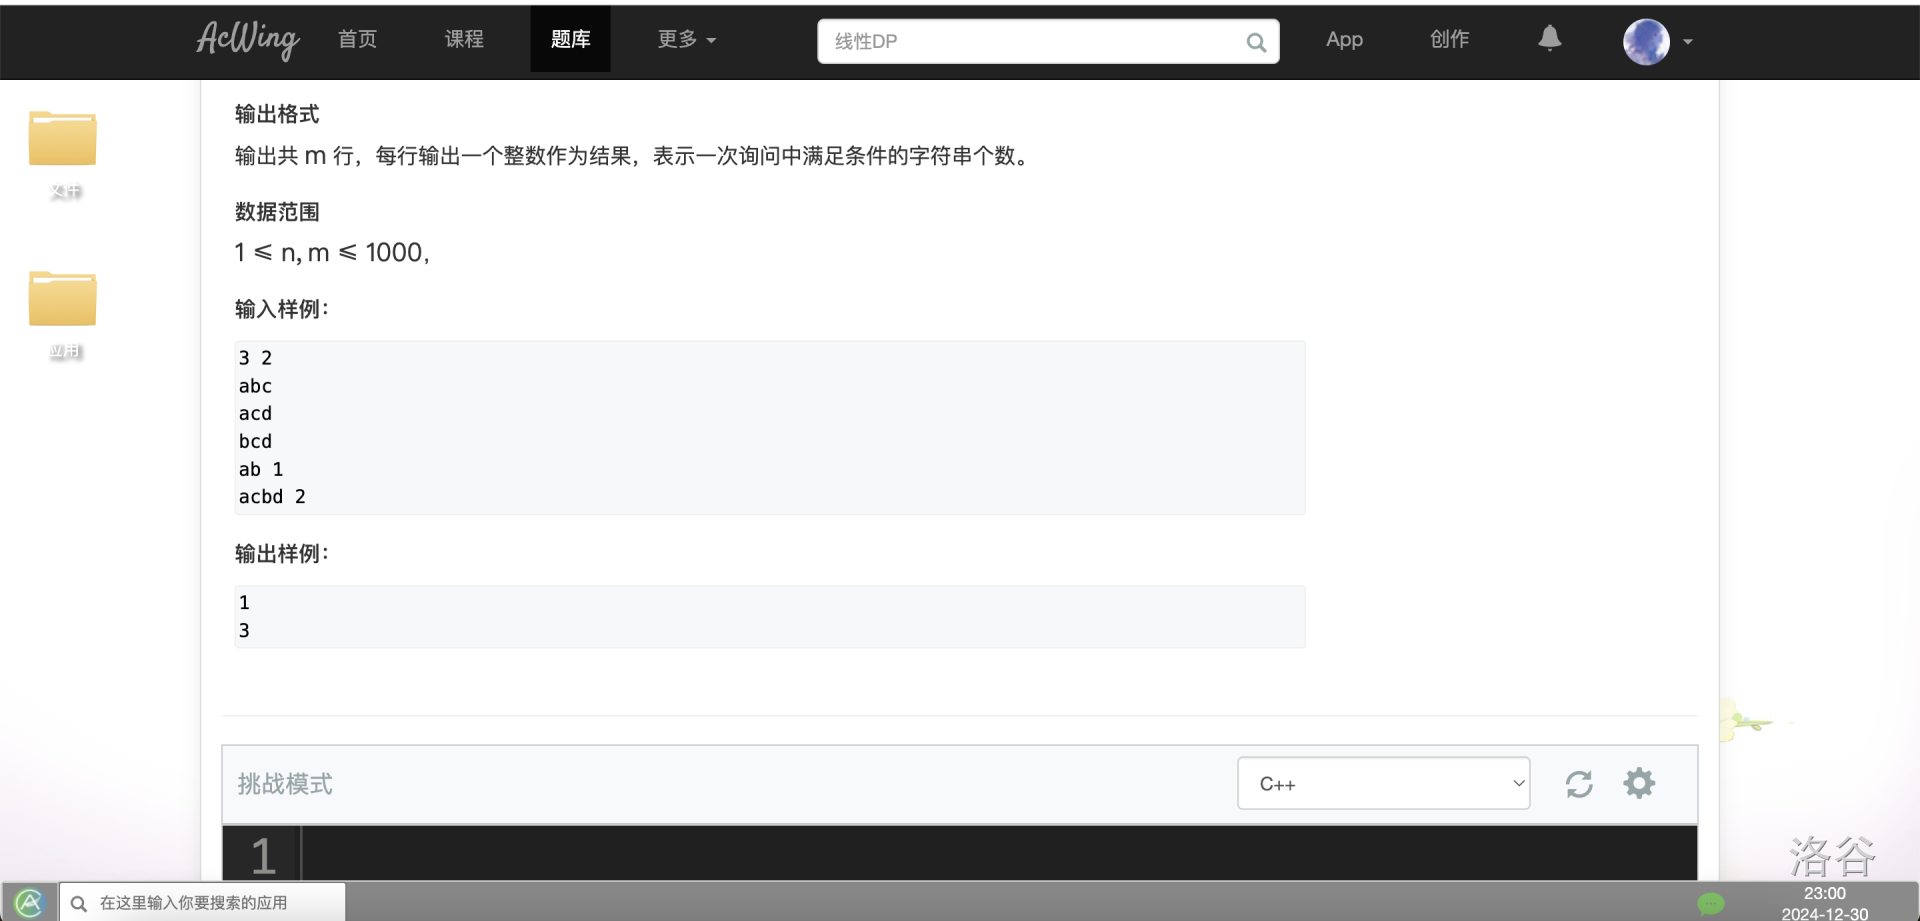
Task: Expand the account menu caret
Action: pos(1688,42)
